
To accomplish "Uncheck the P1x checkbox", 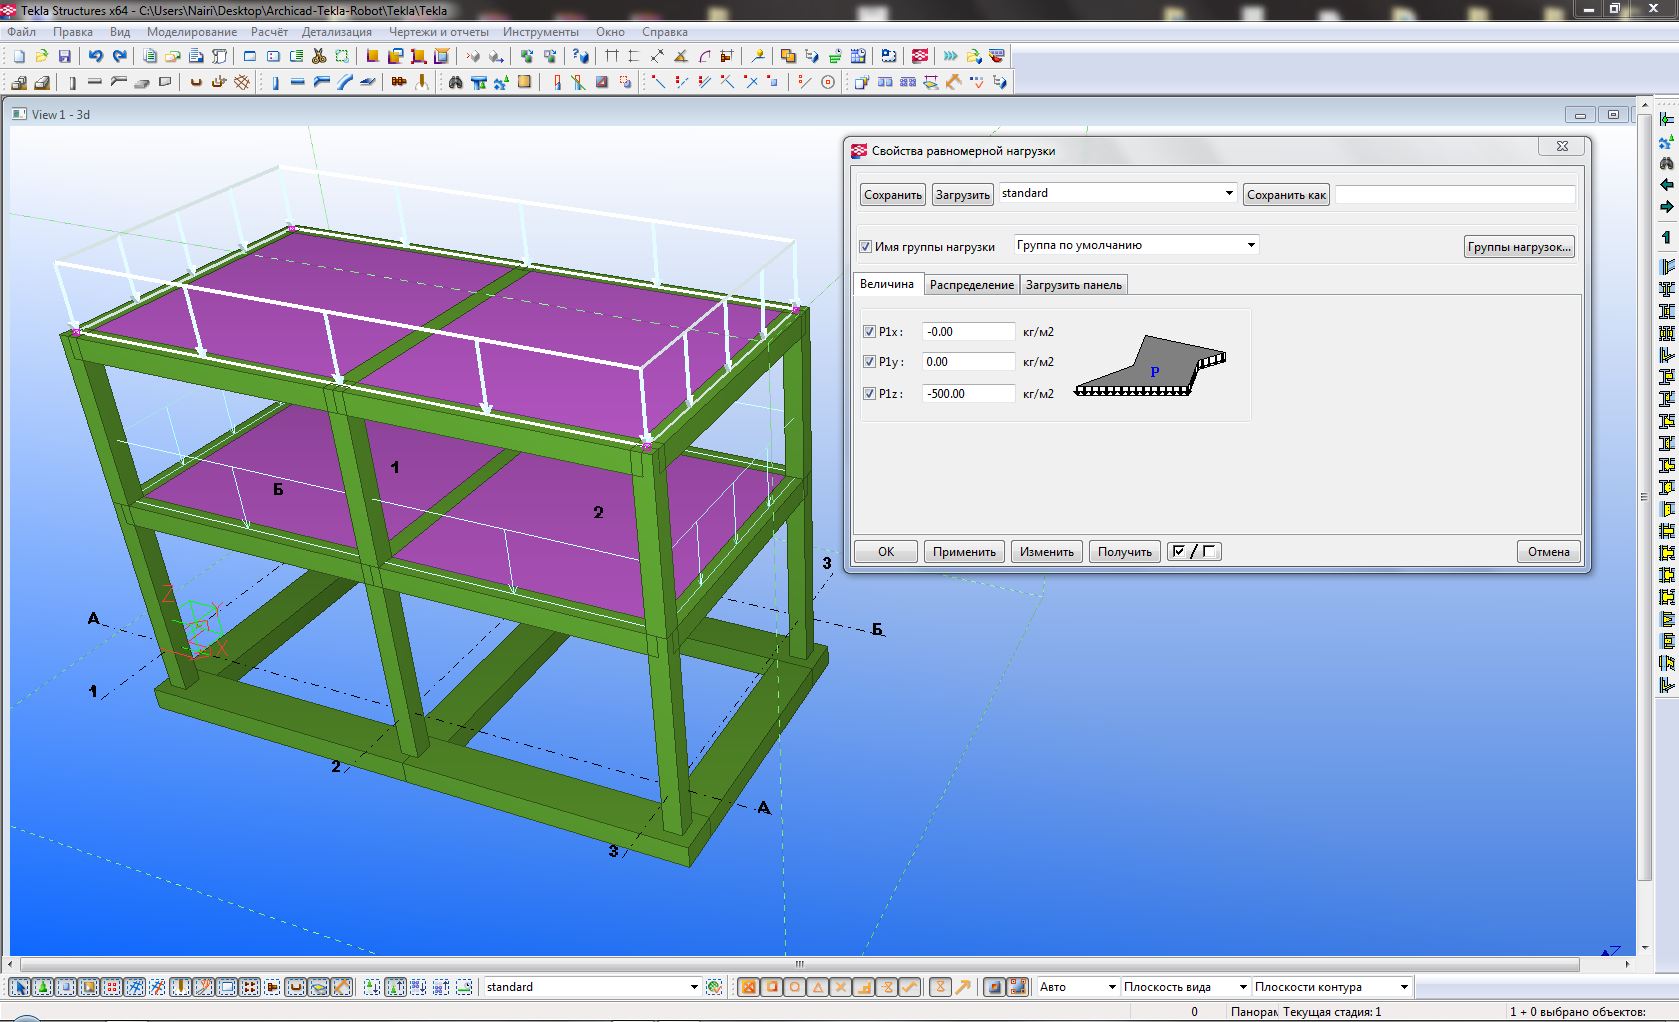I will click(x=869, y=332).
